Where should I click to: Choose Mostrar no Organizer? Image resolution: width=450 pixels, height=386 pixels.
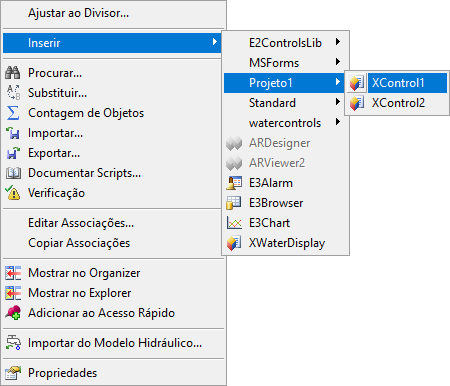click(113, 273)
